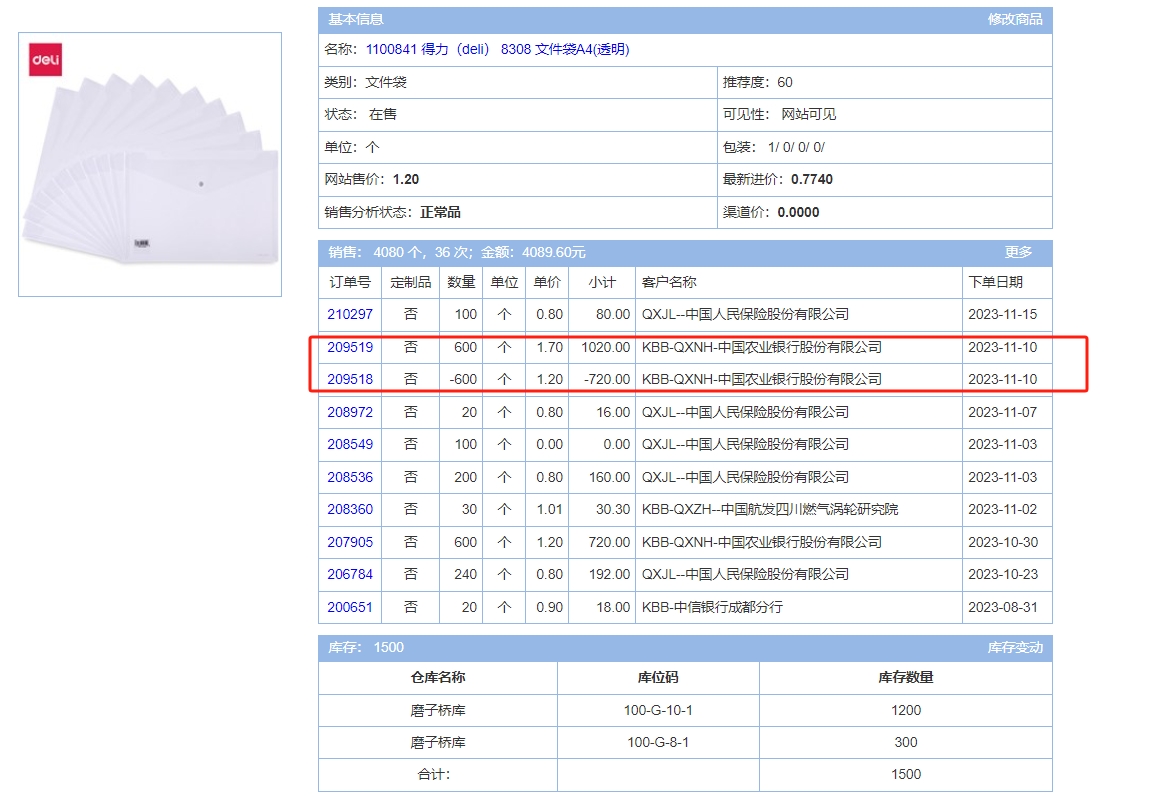Open the 更多 sales link
The height and width of the screenshot is (797, 1173).
click(1017, 252)
